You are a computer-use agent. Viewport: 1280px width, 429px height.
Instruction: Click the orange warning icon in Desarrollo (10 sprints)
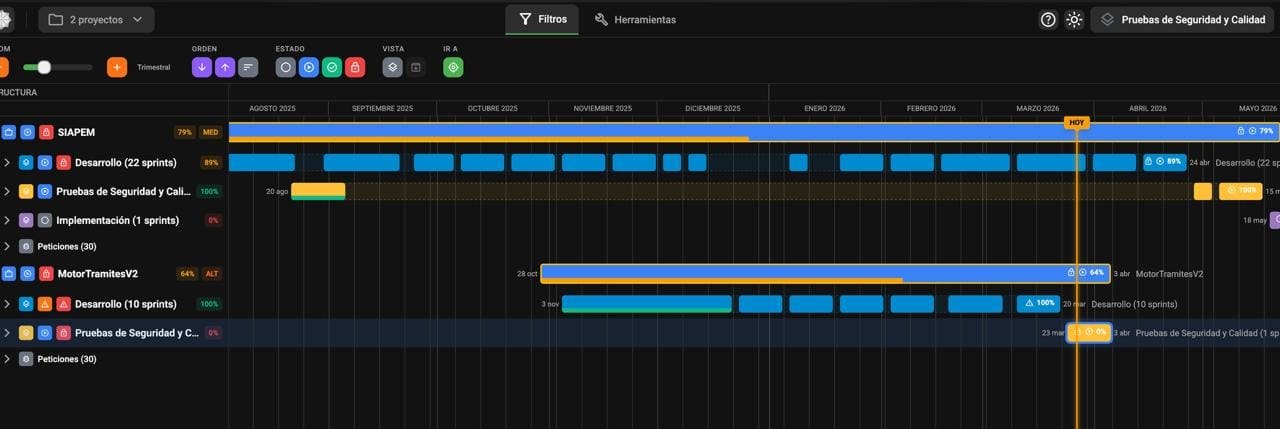(45, 304)
